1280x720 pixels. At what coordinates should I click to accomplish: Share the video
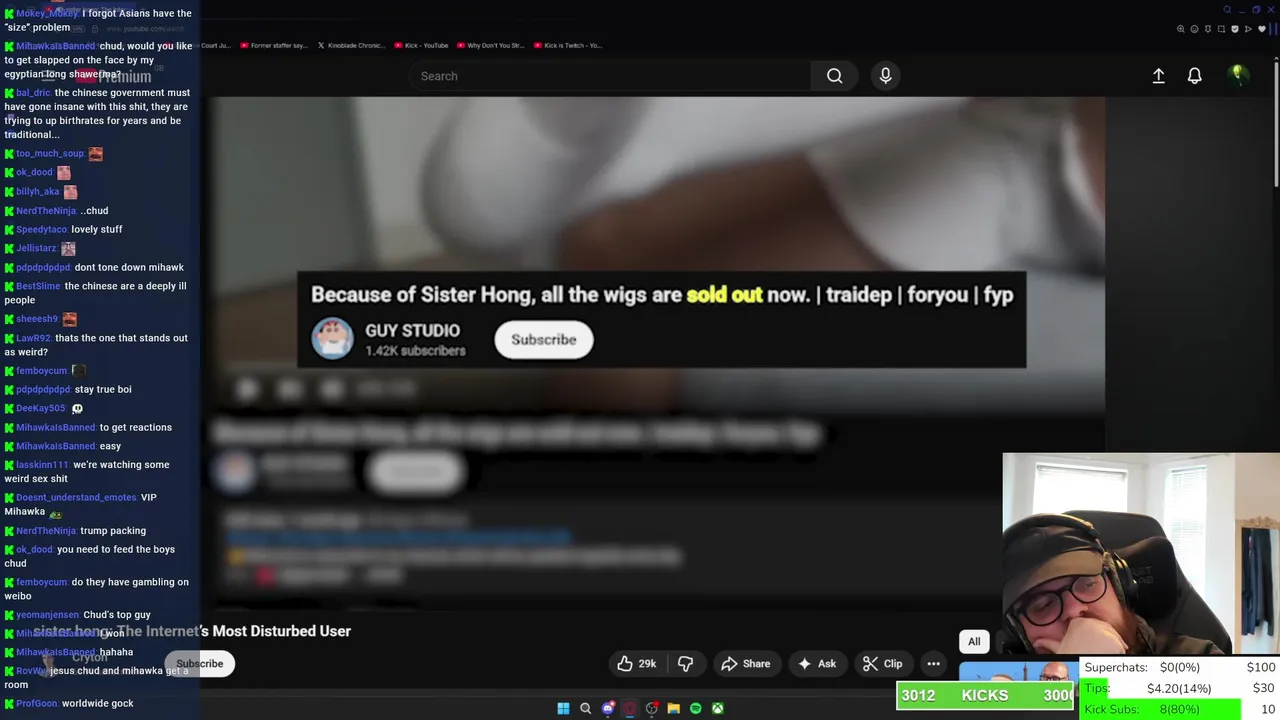point(745,664)
